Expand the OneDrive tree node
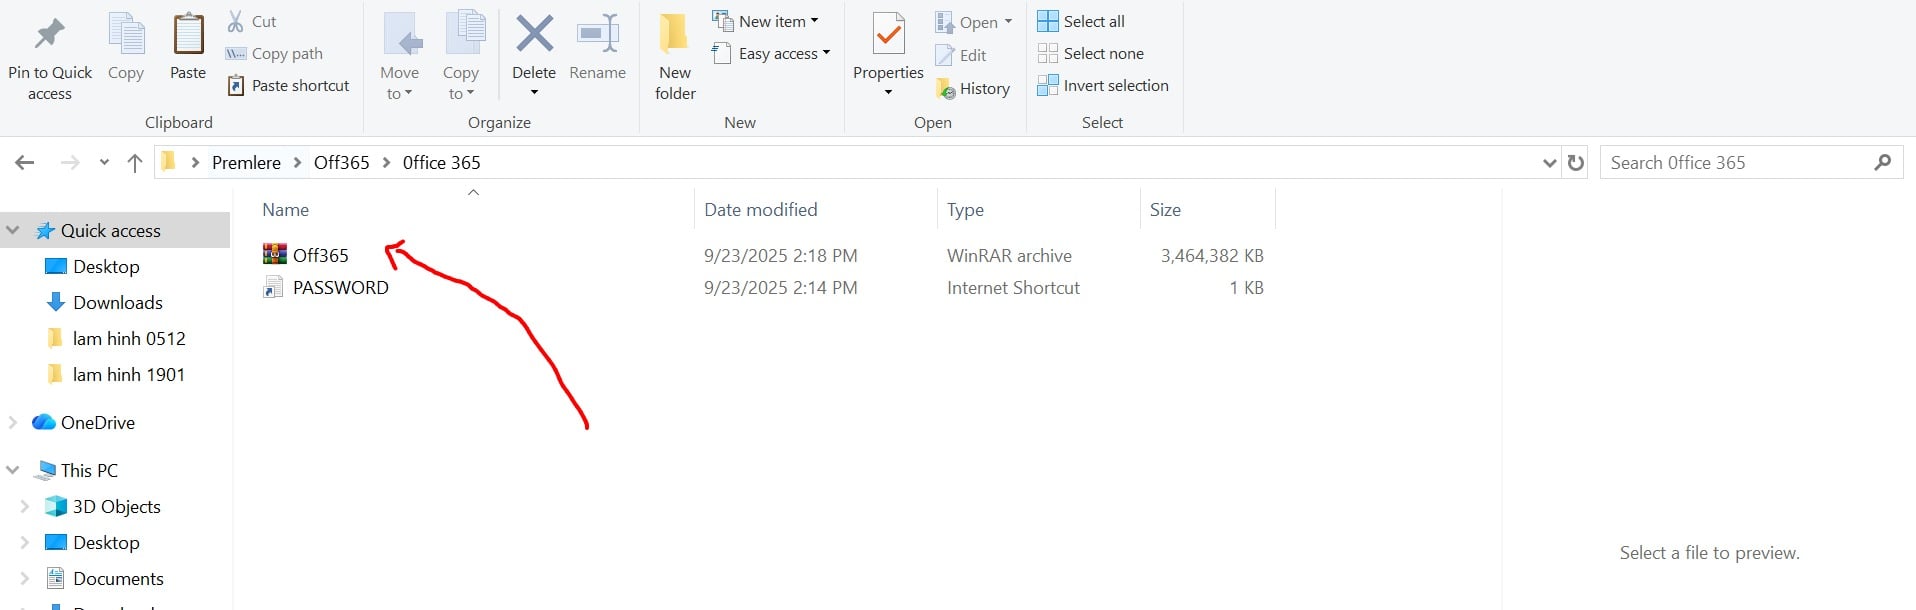 click(x=13, y=422)
